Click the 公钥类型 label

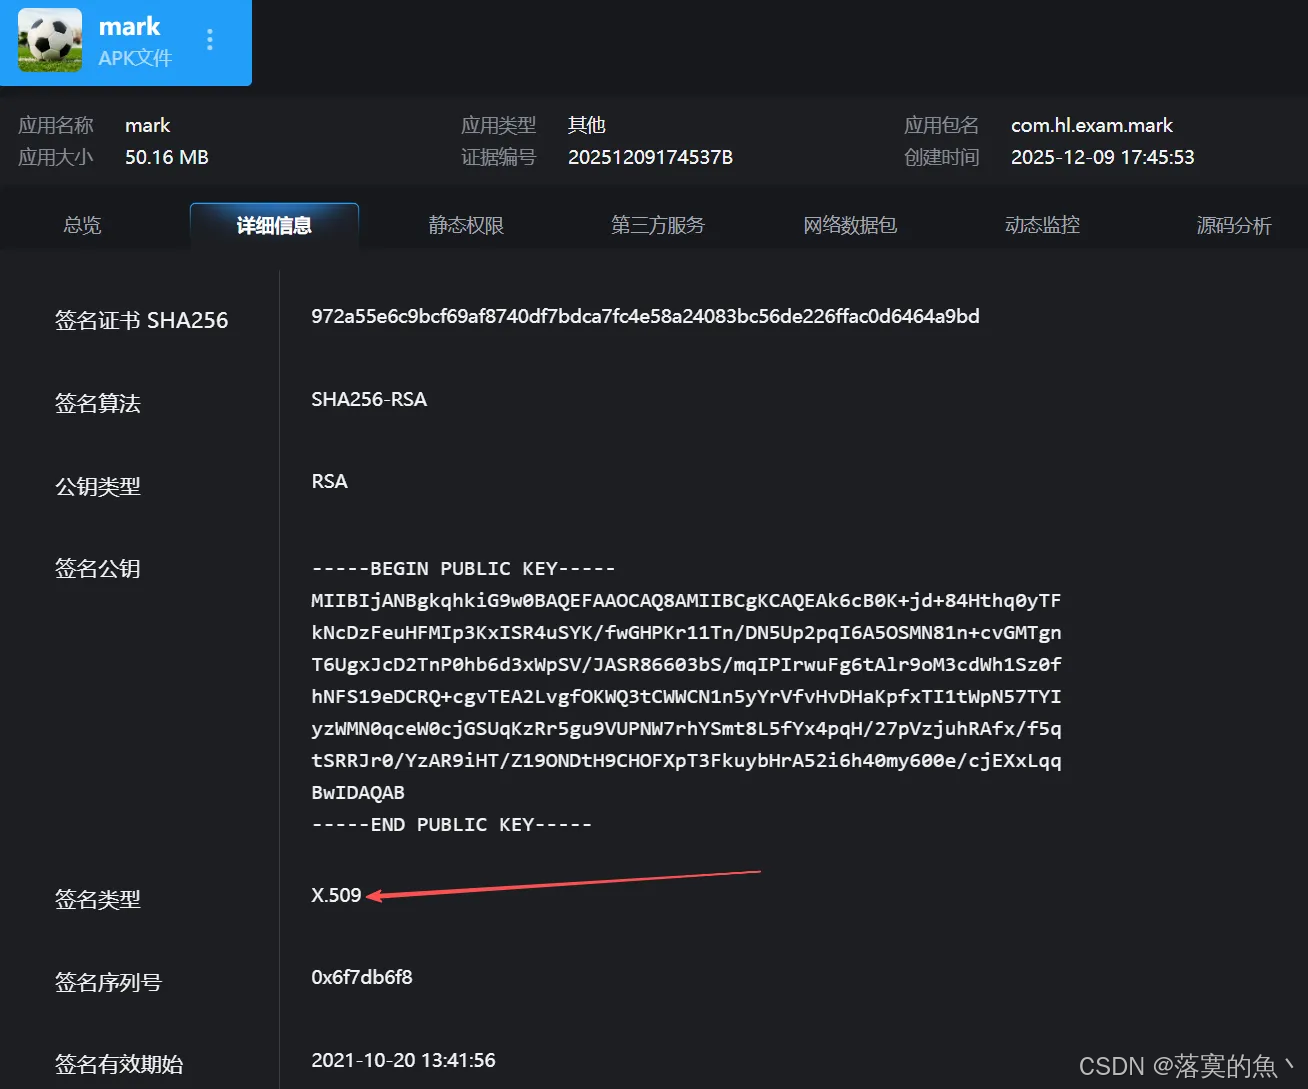(97, 486)
